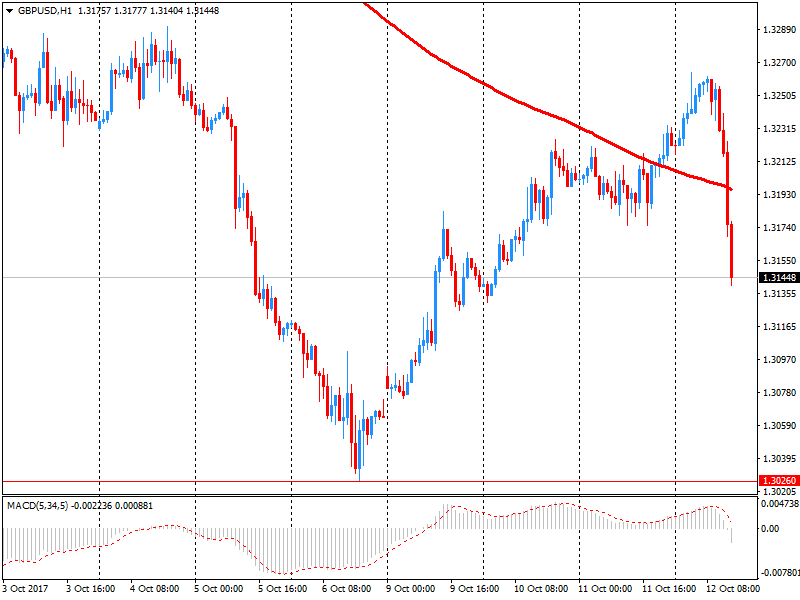Viewport: 800px width, 600px height.
Task: Click the MACD scale value 0.004738
Action: click(780, 504)
